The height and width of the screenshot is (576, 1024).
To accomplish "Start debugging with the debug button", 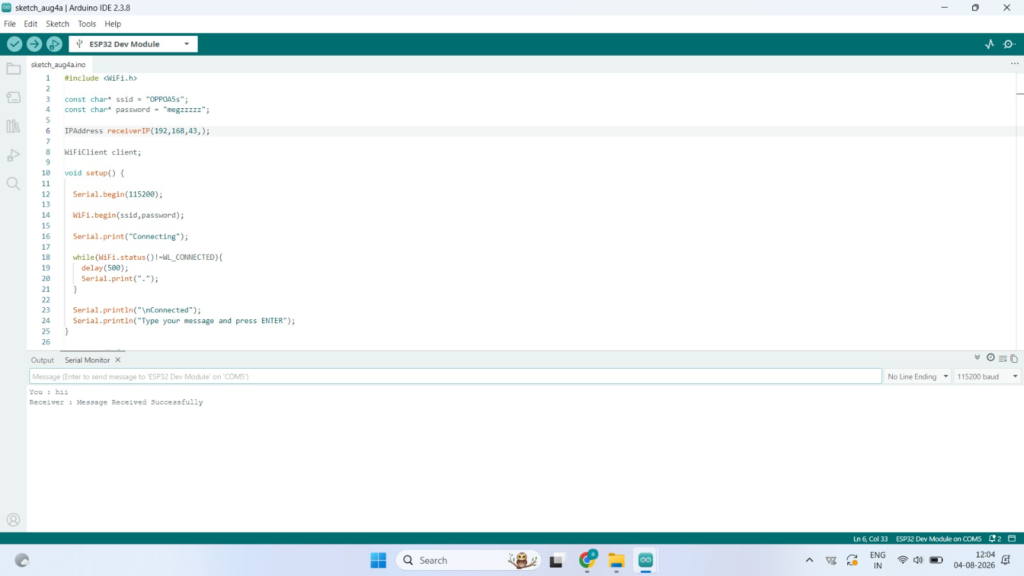I will (54, 44).
